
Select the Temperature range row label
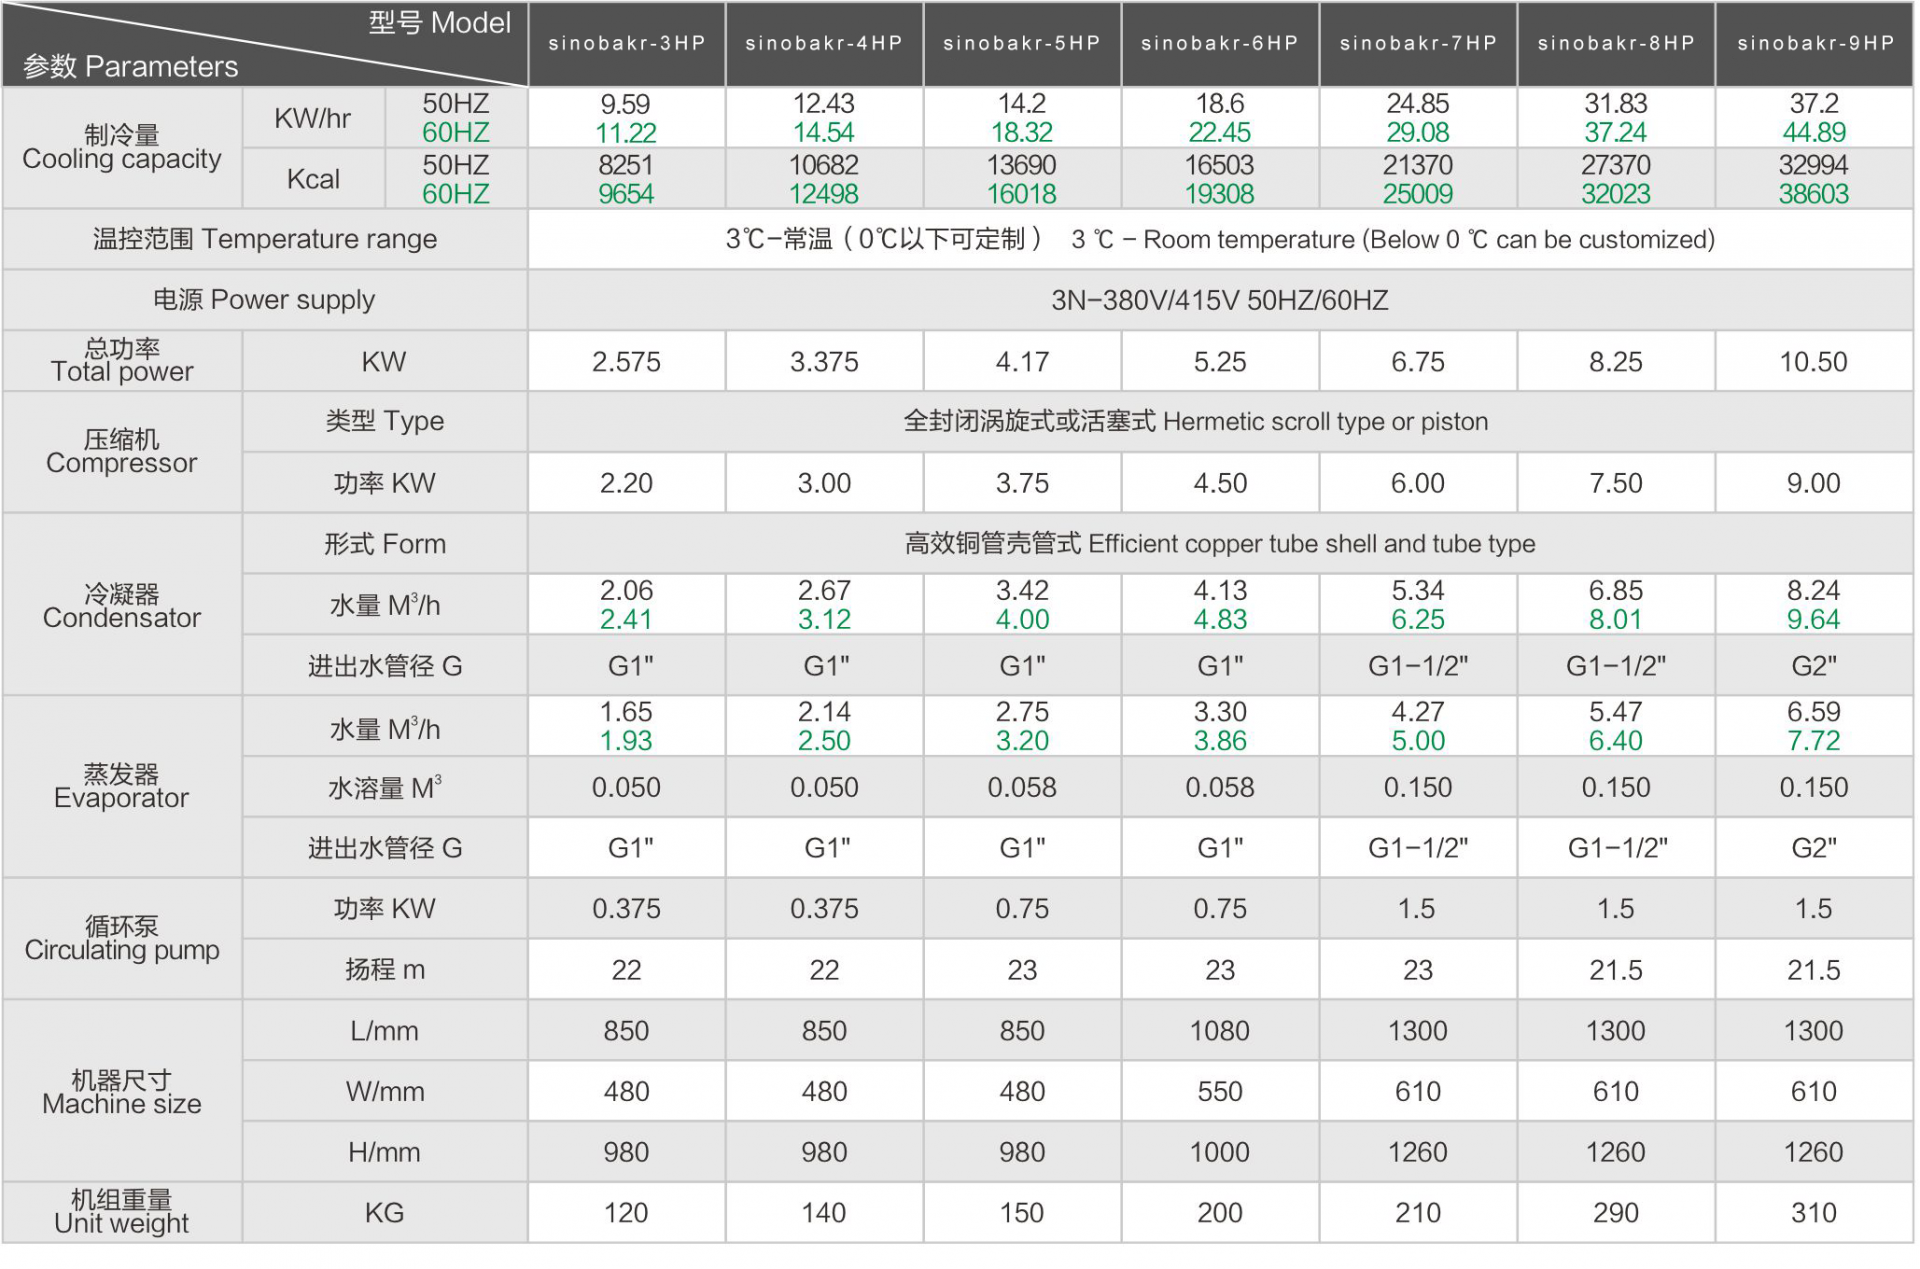click(265, 239)
